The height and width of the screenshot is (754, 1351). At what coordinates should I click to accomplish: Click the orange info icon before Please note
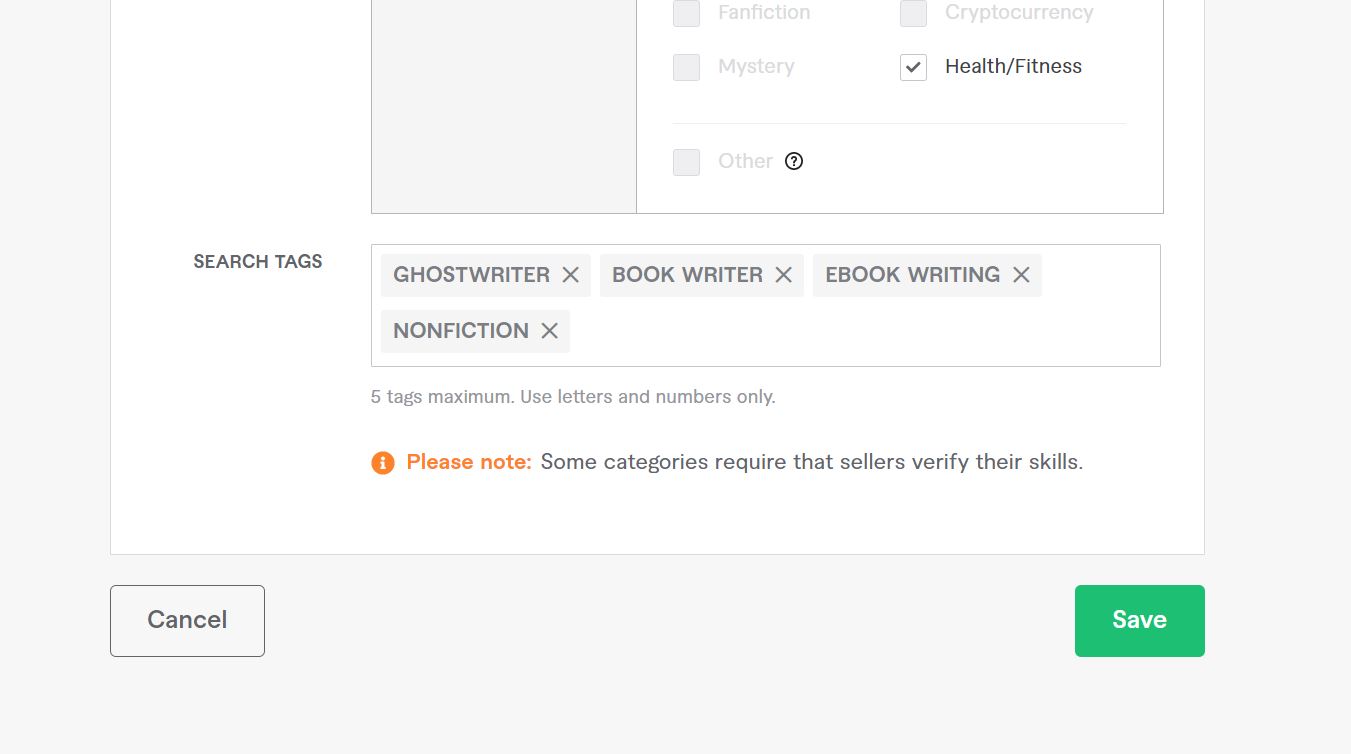coord(383,462)
